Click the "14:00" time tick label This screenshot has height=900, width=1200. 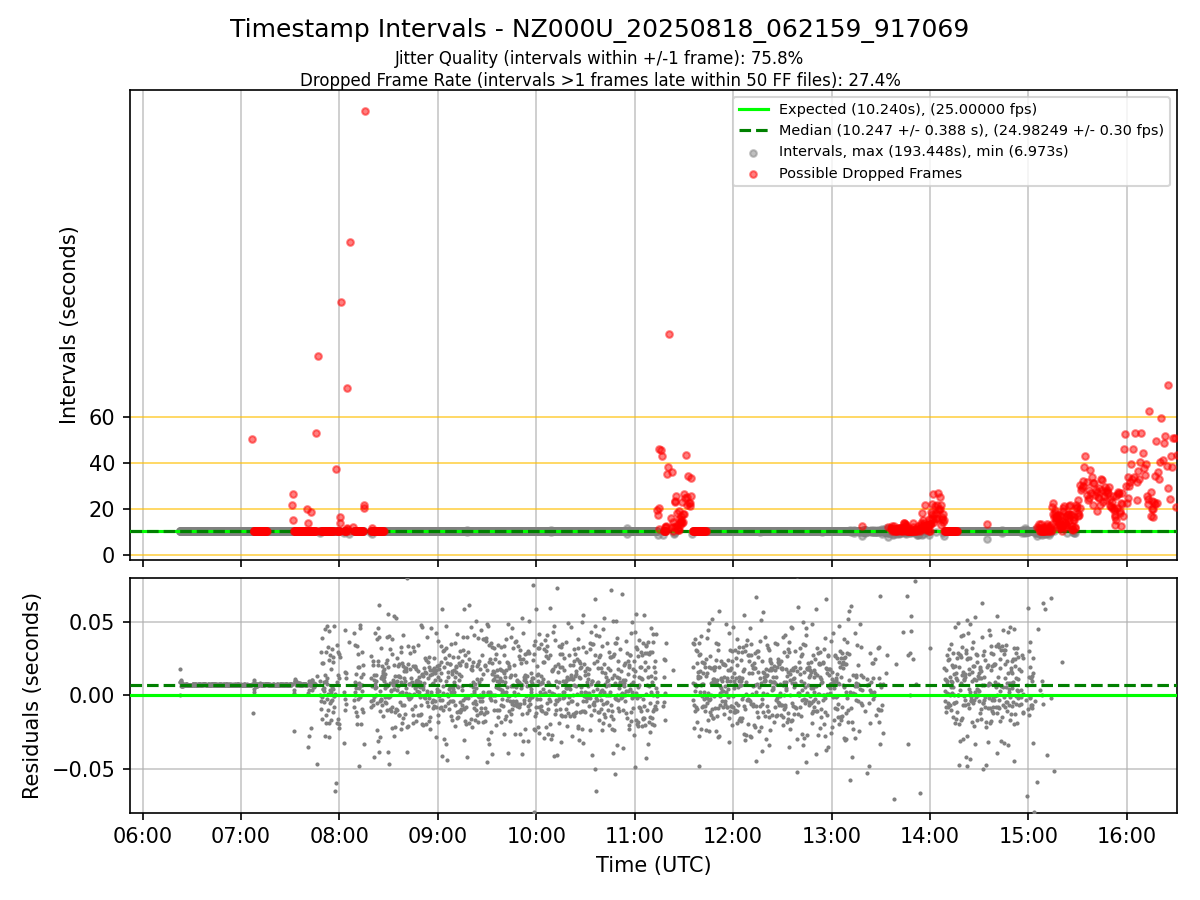pos(930,836)
